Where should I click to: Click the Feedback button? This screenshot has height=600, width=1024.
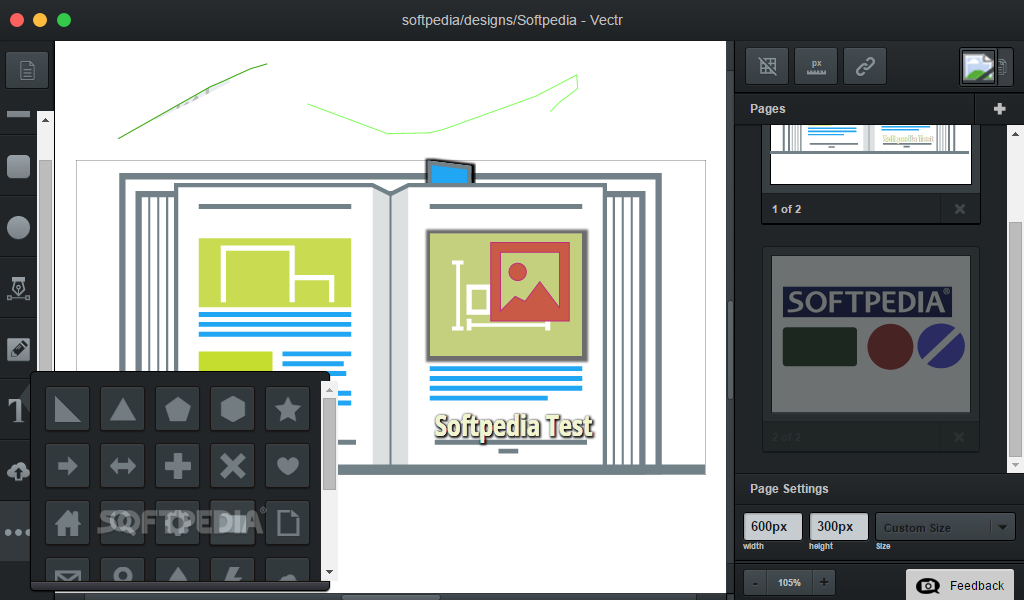pos(964,585)
